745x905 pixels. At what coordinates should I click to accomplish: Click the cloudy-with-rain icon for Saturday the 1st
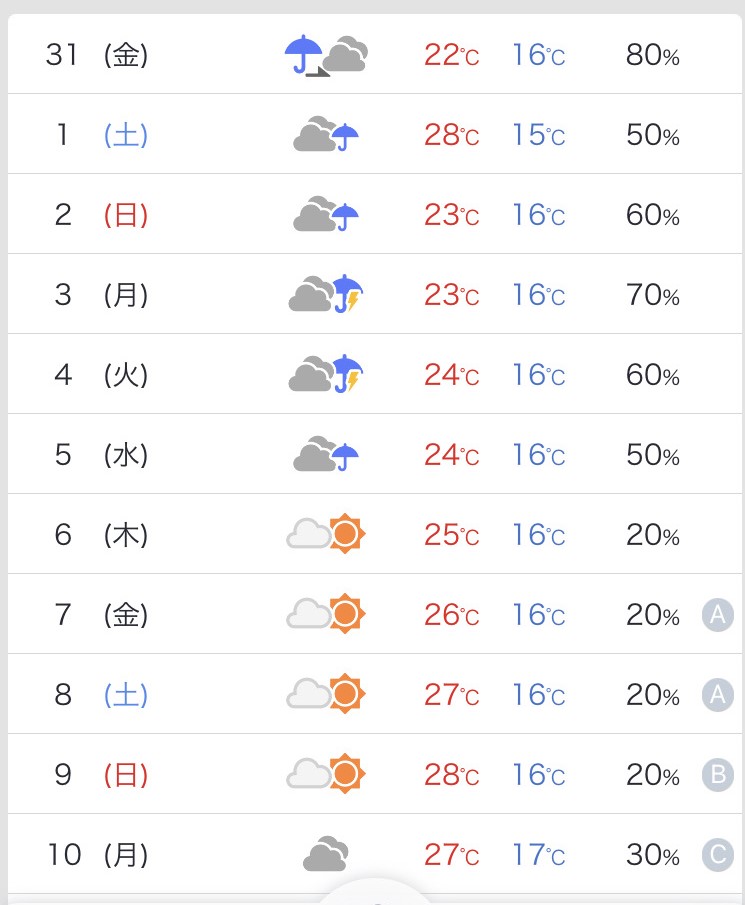click(x=326, y=134)
